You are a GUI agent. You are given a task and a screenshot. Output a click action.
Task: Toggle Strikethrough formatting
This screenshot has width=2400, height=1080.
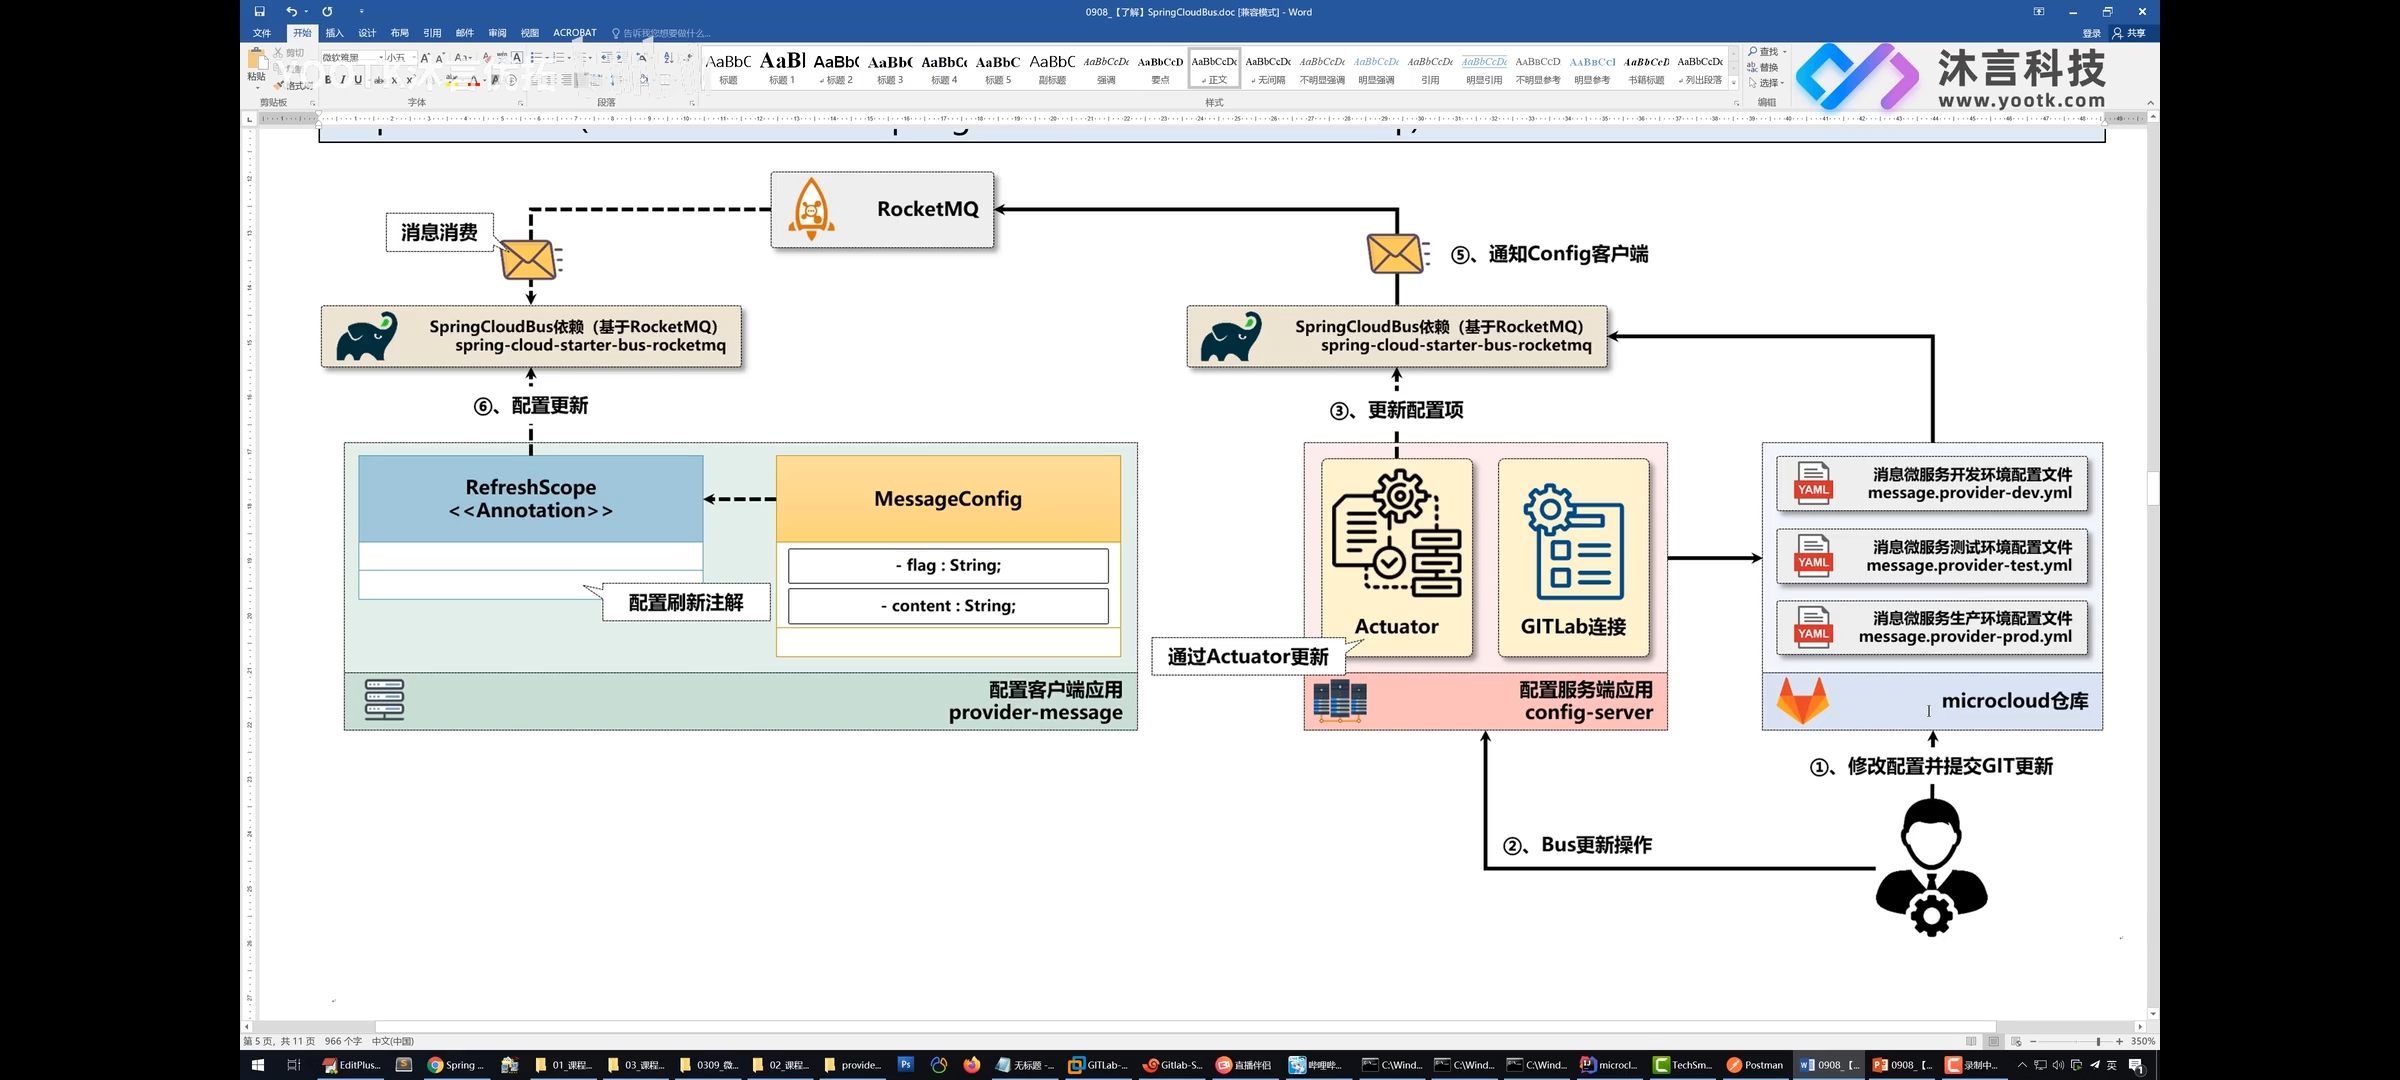coord(378,80)
